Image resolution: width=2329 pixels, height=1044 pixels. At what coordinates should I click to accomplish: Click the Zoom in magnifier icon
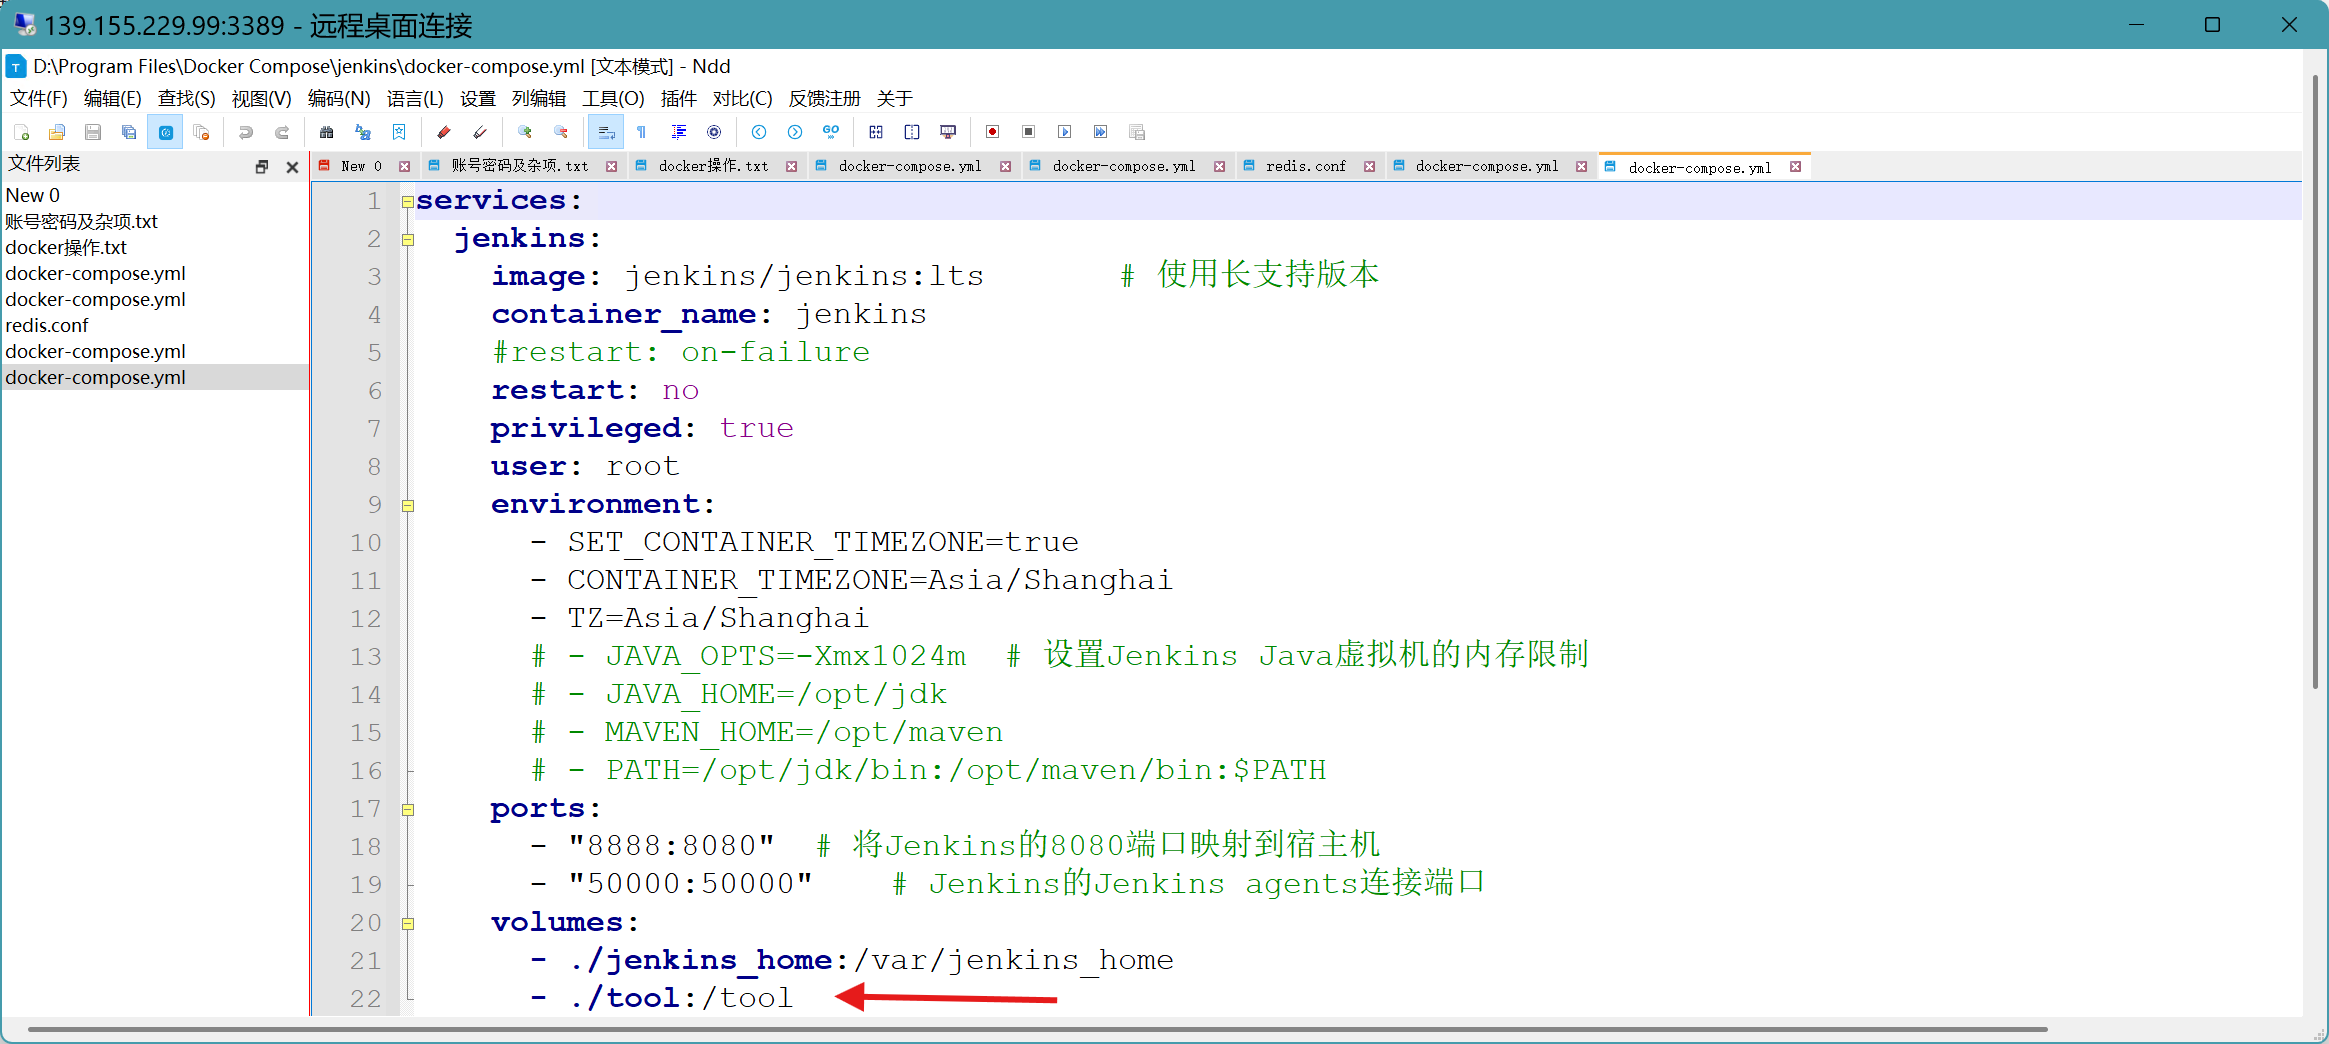point(524,132)
